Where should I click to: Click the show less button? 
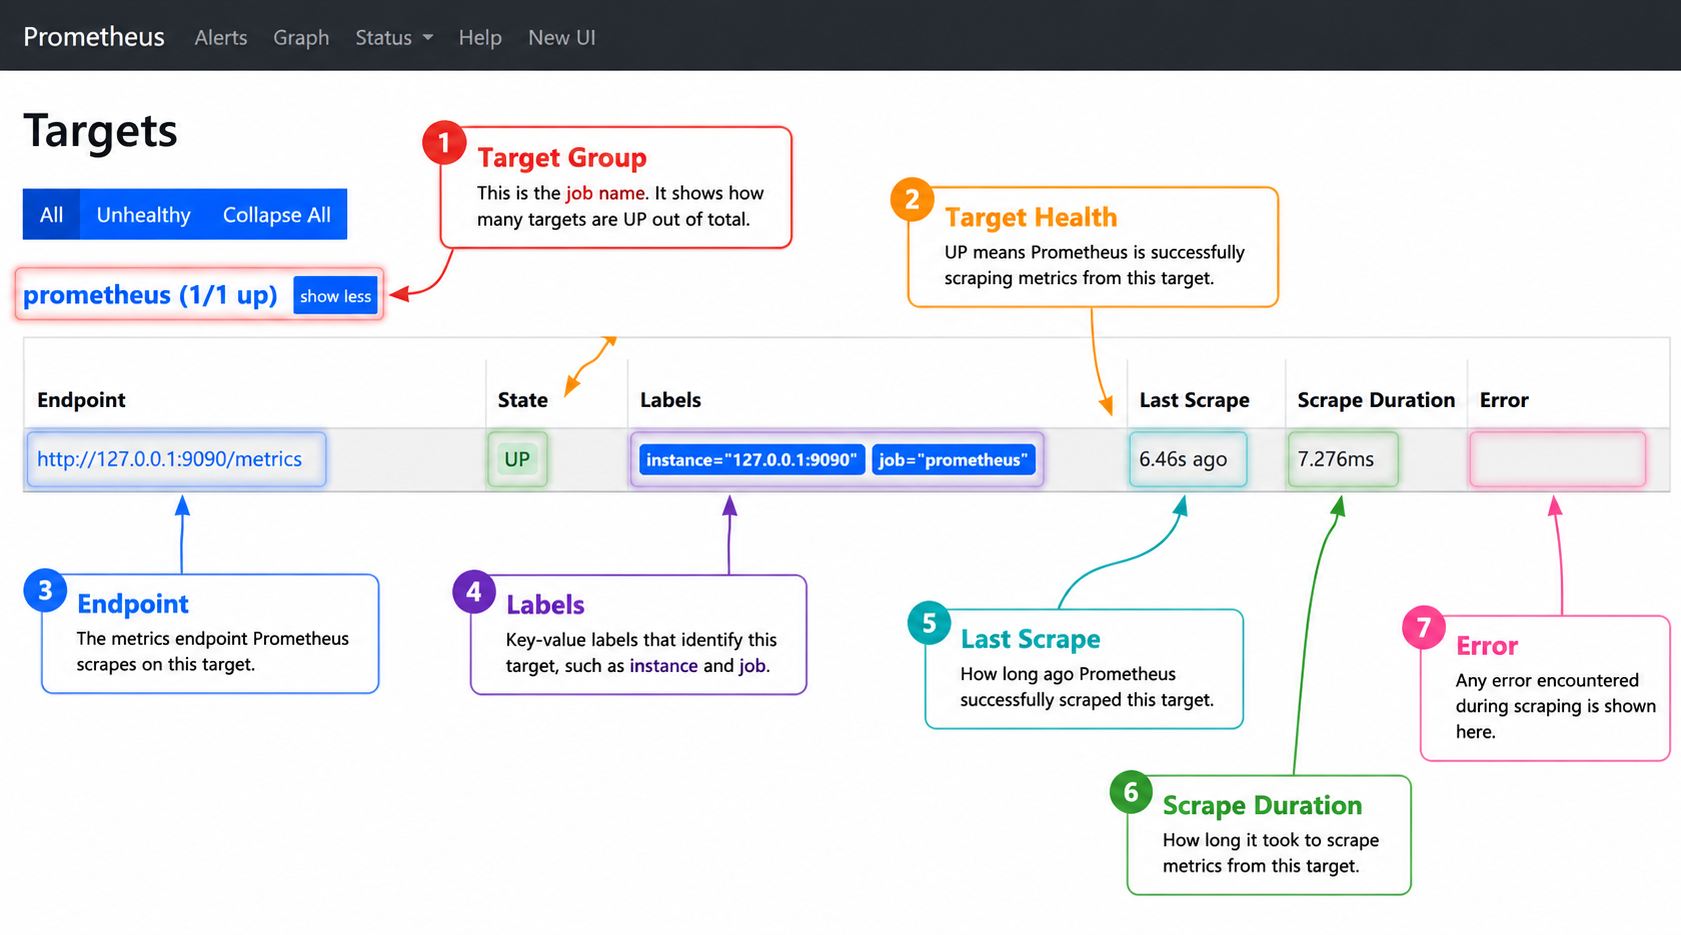click(335, 296)
